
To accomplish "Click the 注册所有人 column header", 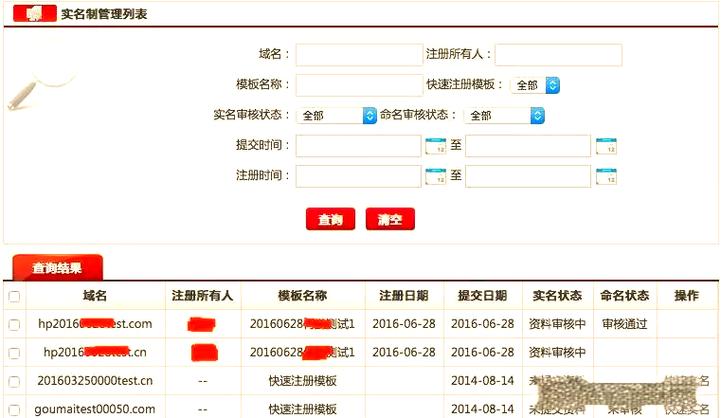I will coord(202,296).
